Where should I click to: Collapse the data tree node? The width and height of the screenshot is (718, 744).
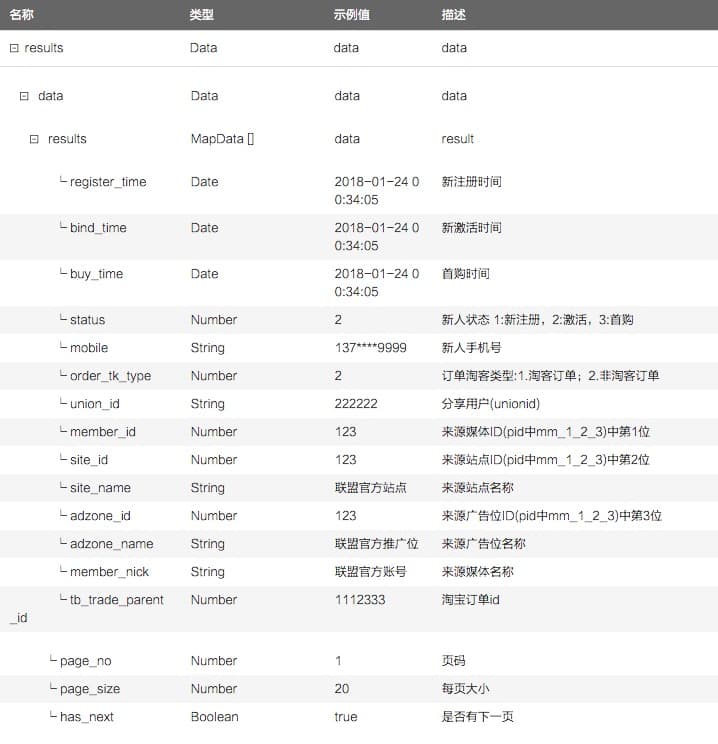pos(24,96)
